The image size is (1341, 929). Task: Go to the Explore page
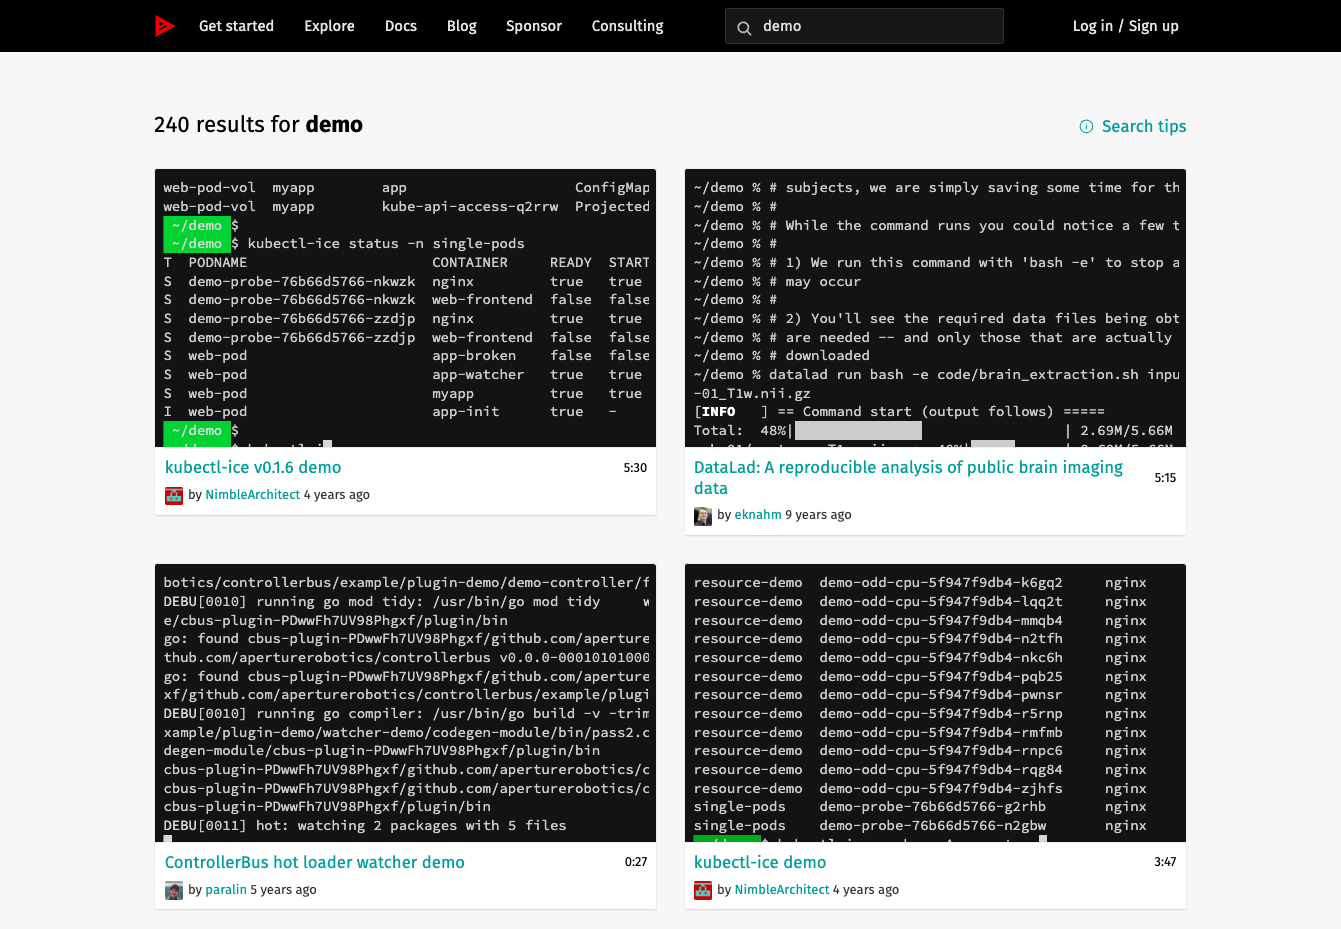(329, 26)
